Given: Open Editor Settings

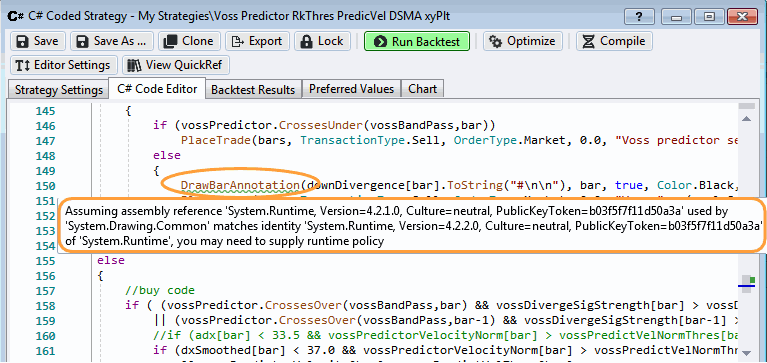Looking at the screenshot, I should 63,65.
